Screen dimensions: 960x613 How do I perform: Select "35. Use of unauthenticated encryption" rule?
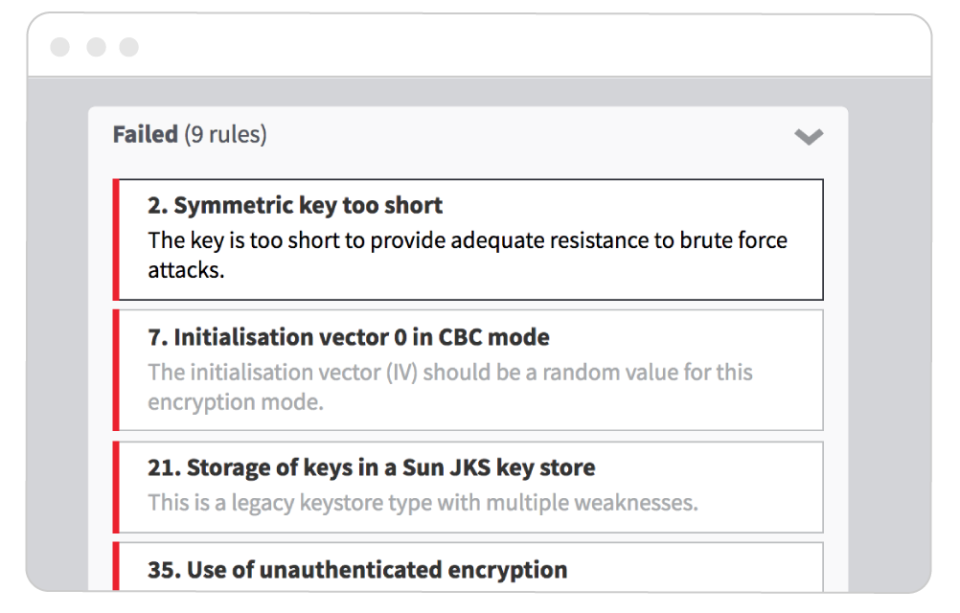click(x=357, y=570)
